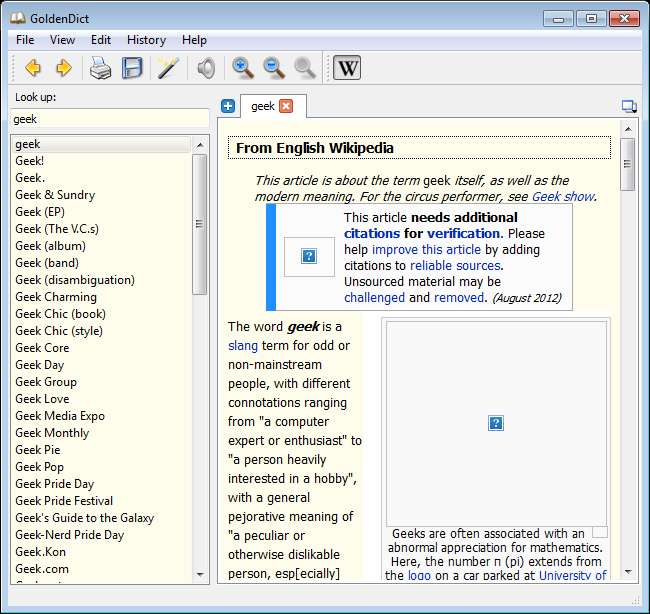Save article using the floppy disk icon

[x=132, y=68]
